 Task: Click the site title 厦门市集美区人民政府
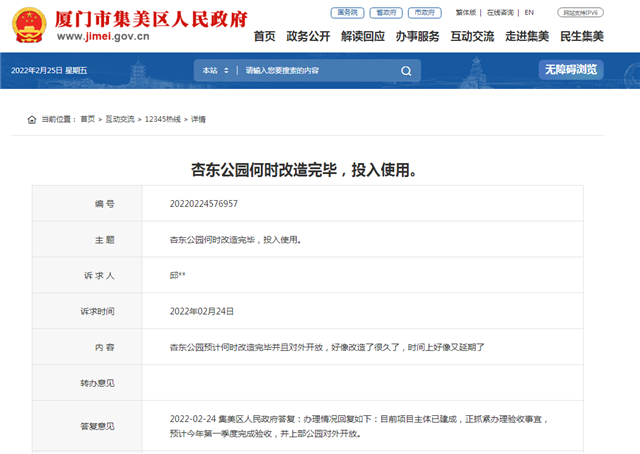151,19
